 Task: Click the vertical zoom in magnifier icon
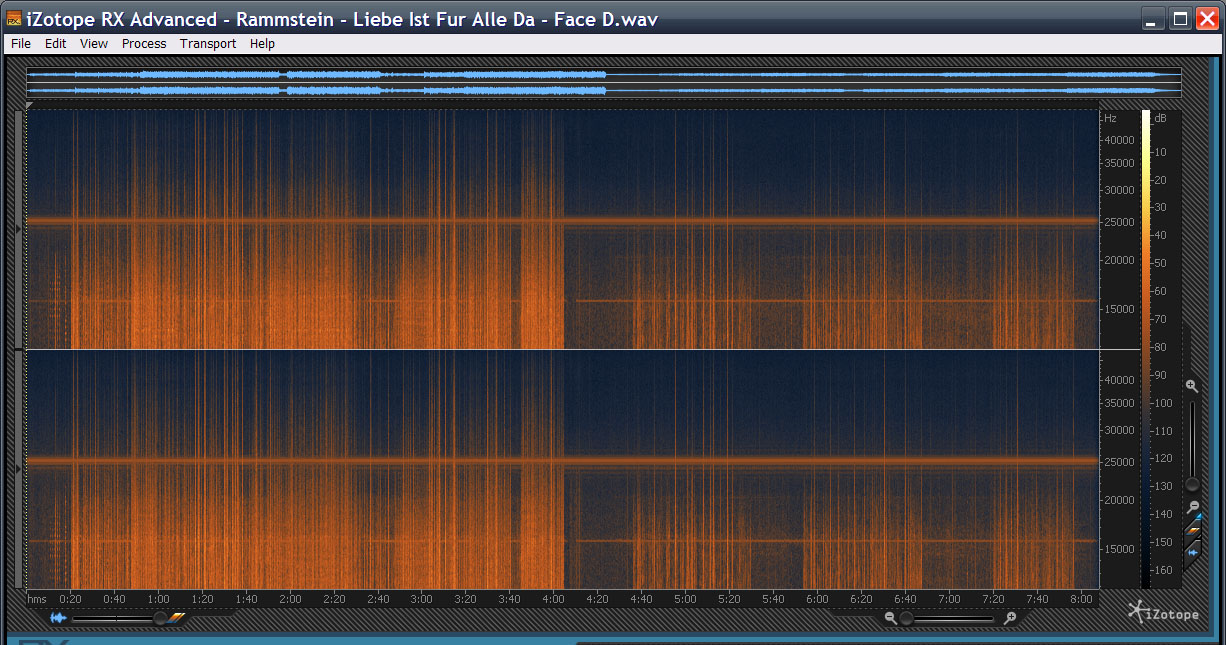point(1191,386)
